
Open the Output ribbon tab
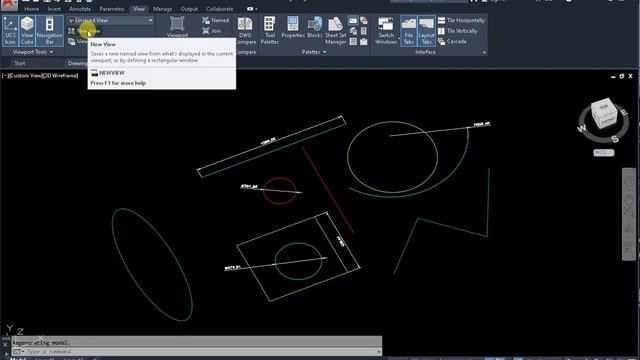click(x=189, y=9)
